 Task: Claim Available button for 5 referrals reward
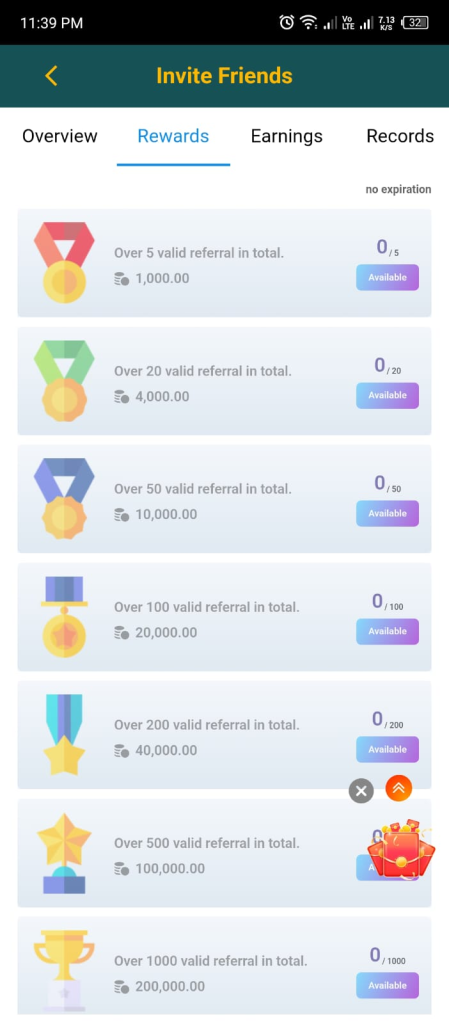point(387,278)
